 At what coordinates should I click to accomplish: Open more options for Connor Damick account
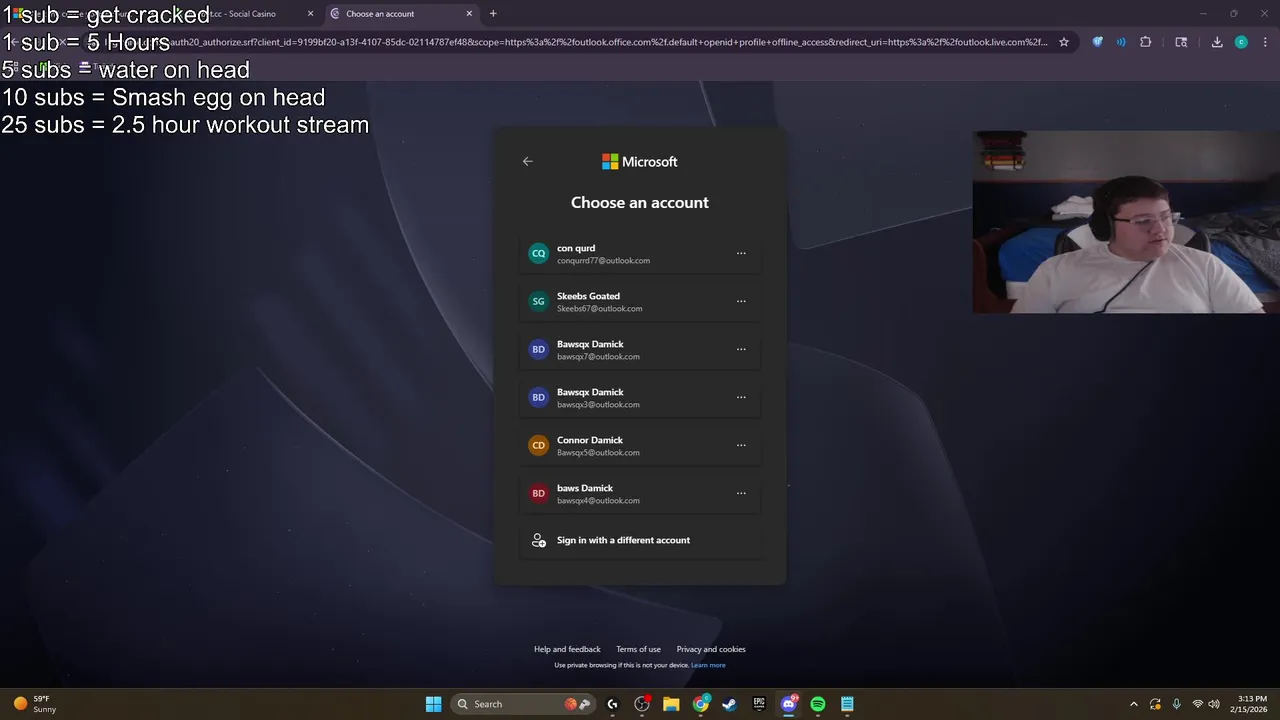(741, 445)
